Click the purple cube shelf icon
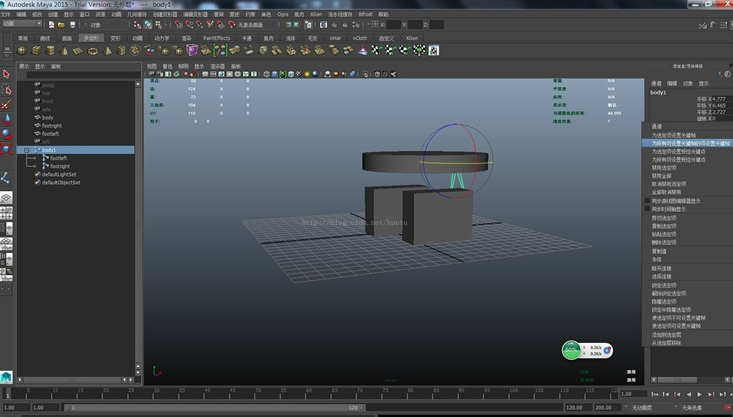The width and height of the screenshot is (733, 417). [x=192, y=50]
